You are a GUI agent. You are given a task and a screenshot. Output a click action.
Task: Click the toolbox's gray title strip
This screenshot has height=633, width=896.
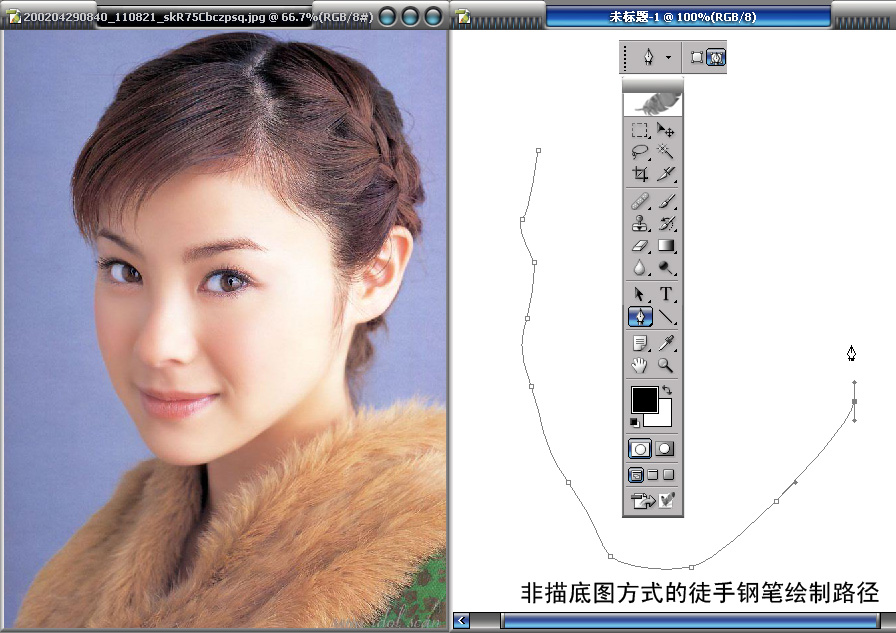[653, 85]
